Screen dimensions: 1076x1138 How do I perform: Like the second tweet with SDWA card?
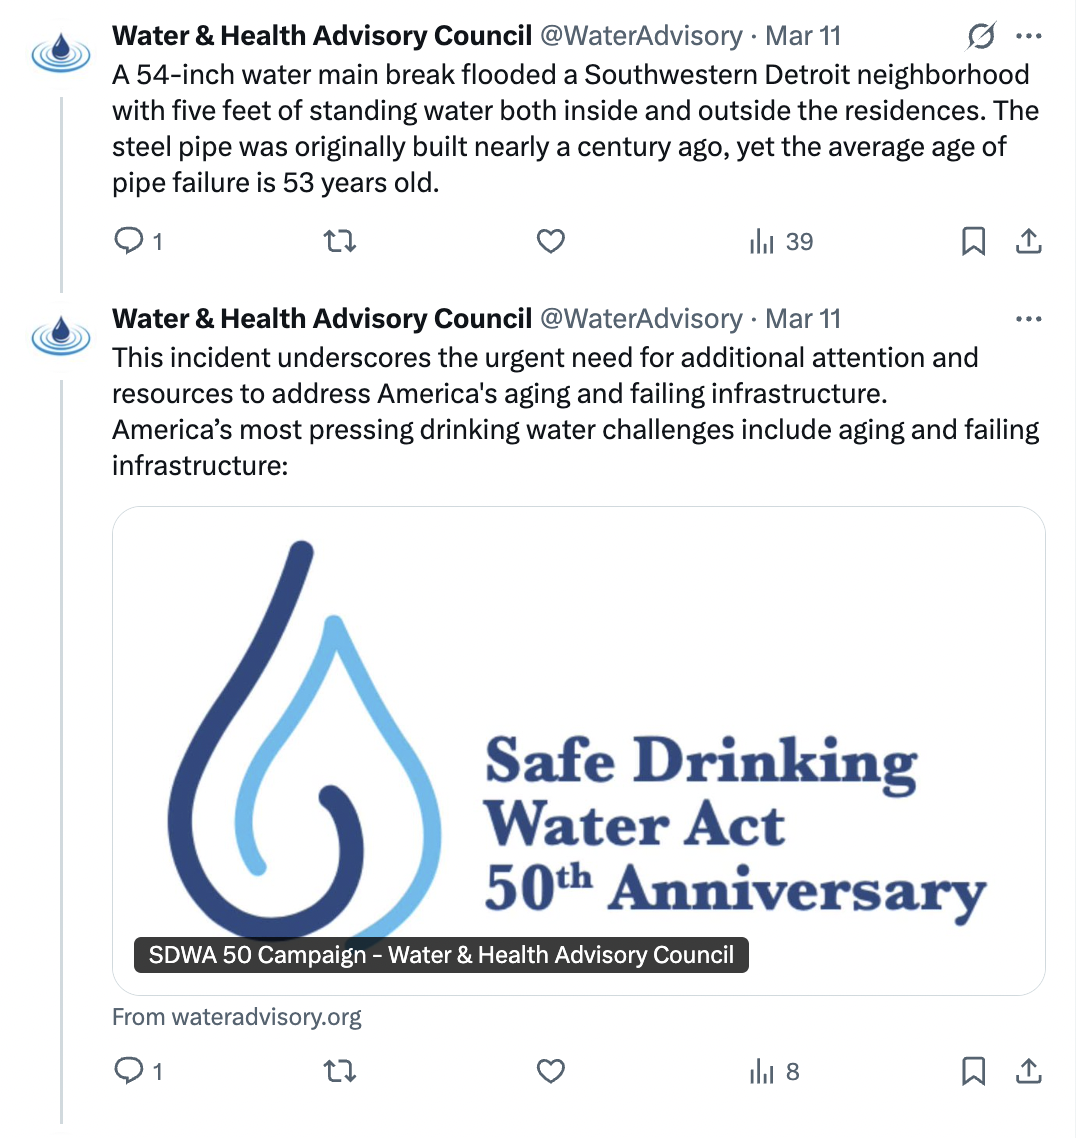[551, 1071]
